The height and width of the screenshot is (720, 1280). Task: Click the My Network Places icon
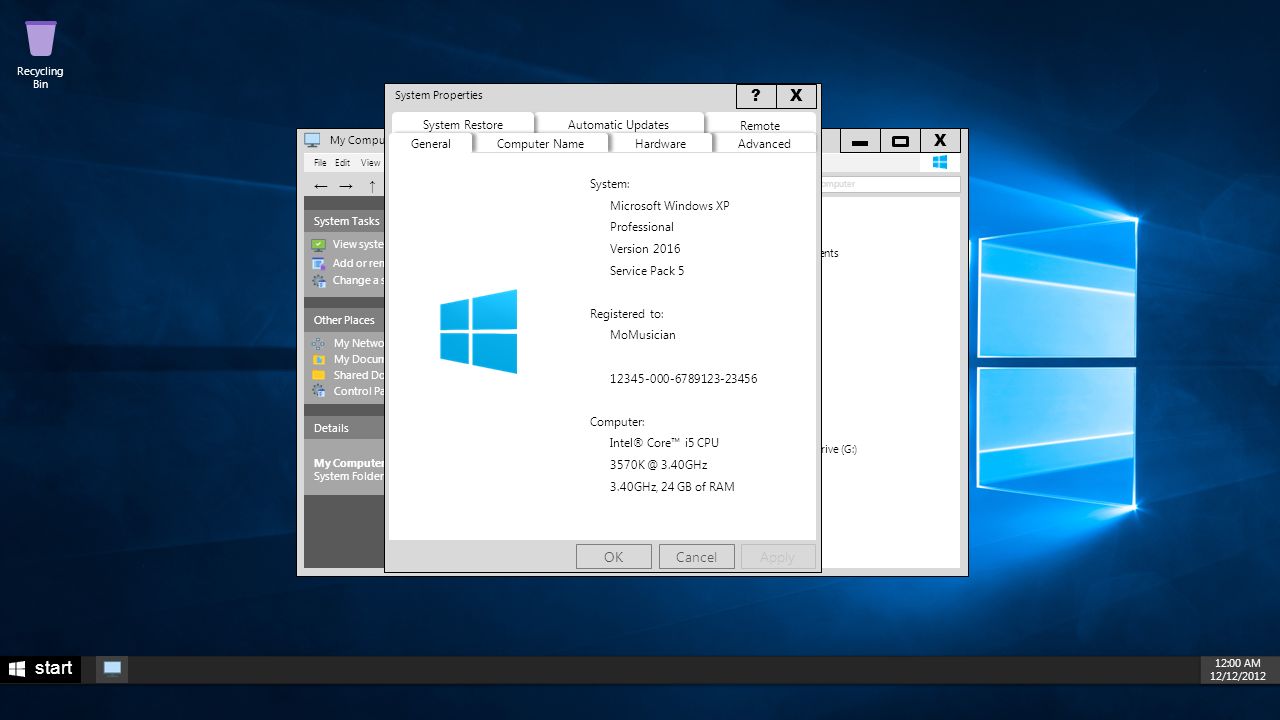tap(319, 343)
